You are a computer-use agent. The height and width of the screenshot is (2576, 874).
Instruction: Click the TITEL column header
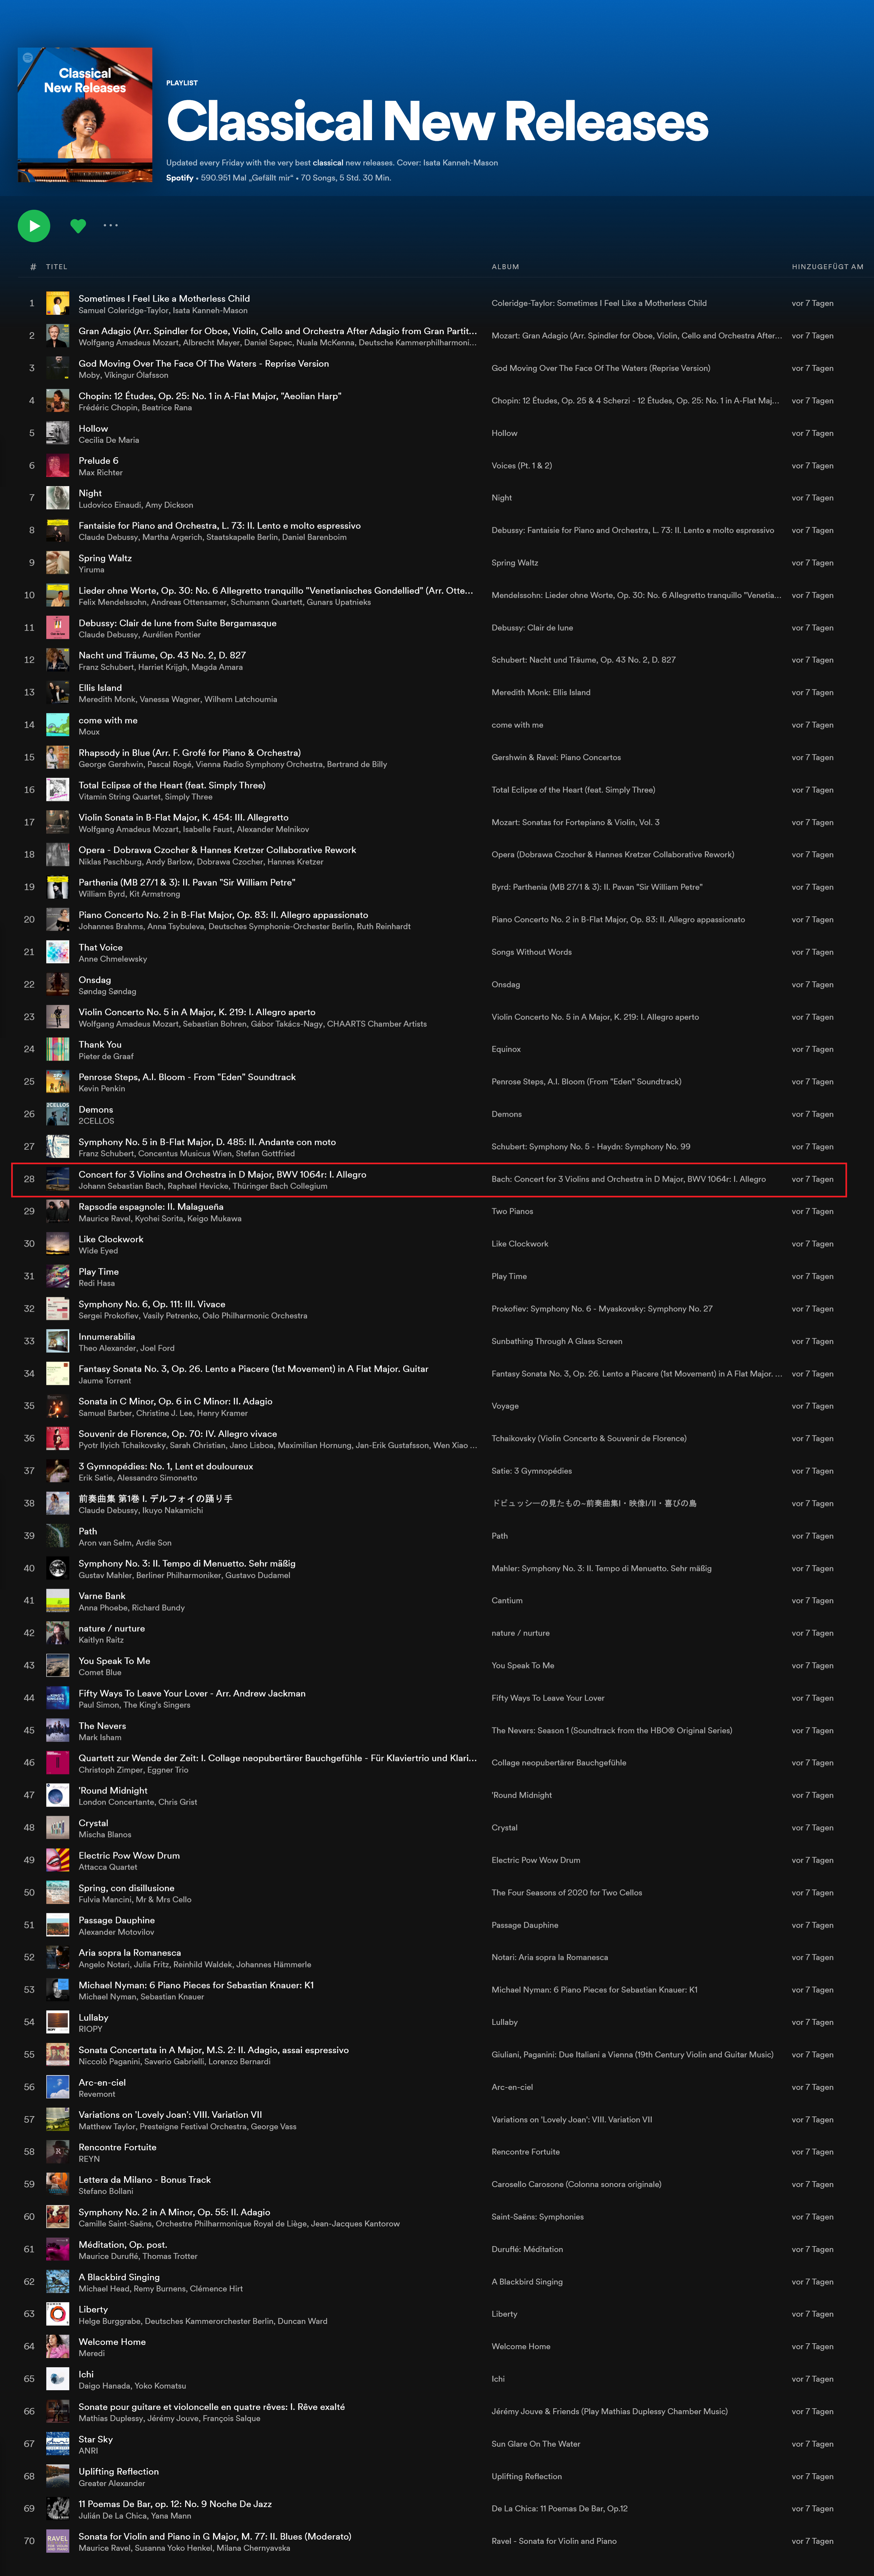click(57, 267)
